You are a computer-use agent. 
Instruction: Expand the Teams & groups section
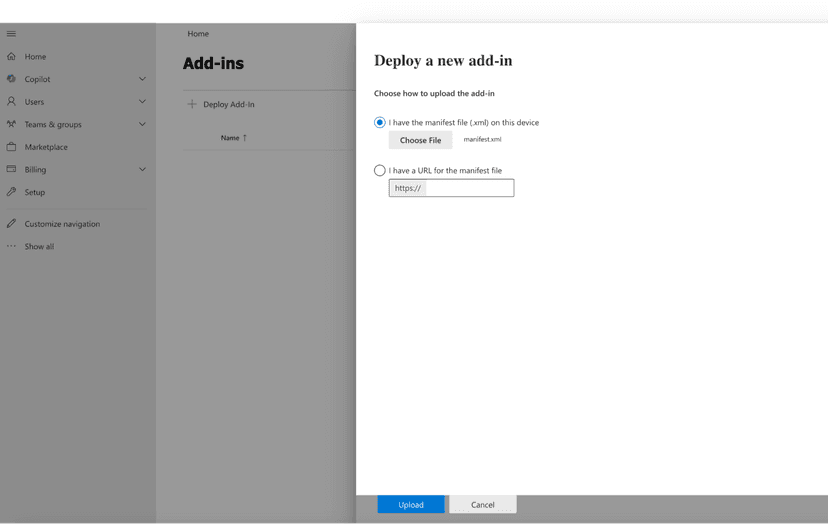pos(142,124)
